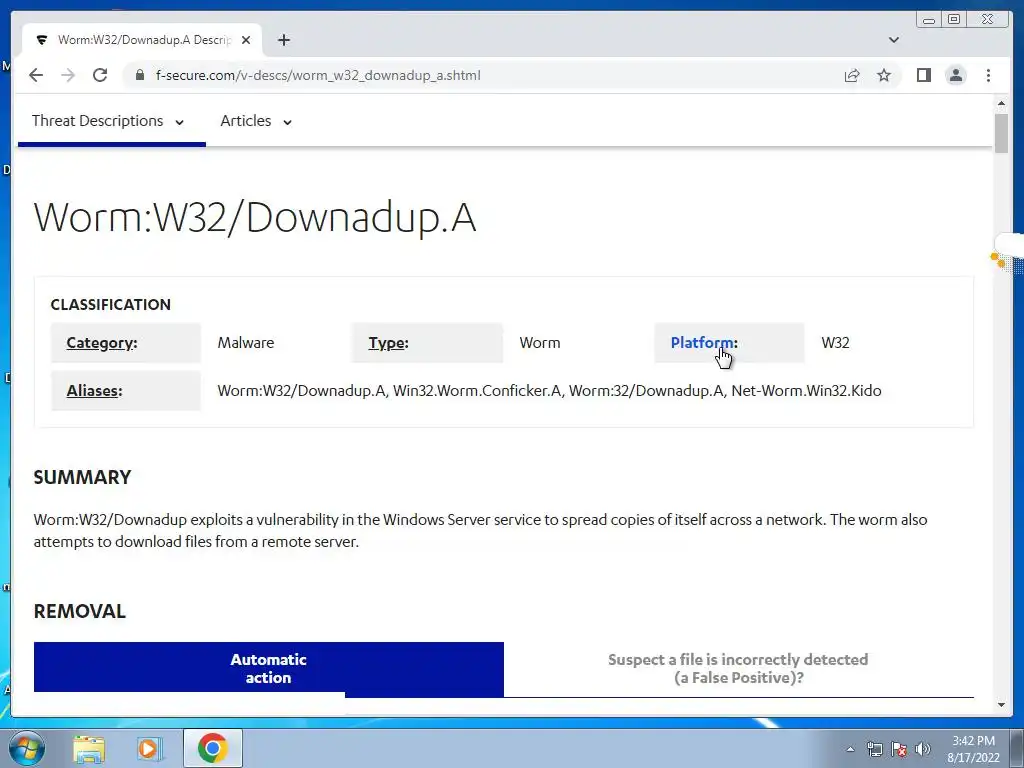This screenshot has height=768, width=1024.
Task: Close the Worm:W32/Downadup.A tab
Action: 246,40
